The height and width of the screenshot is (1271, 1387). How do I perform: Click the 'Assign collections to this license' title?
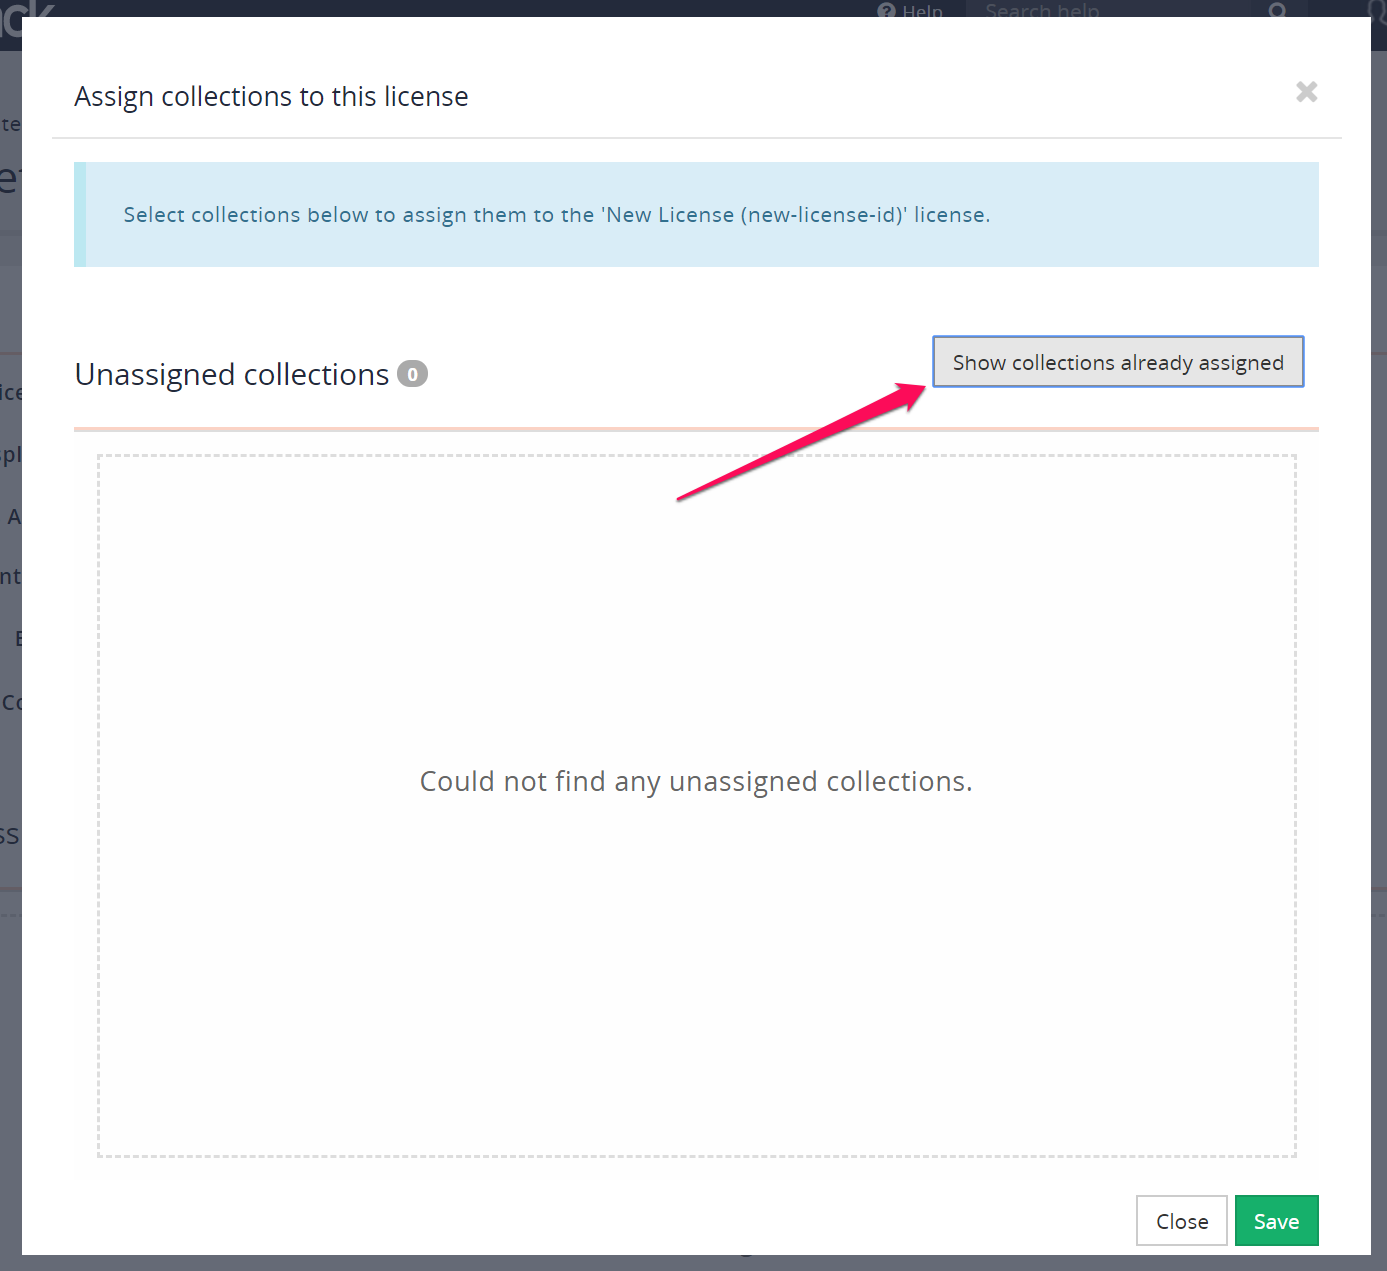(x=271, y=97)
